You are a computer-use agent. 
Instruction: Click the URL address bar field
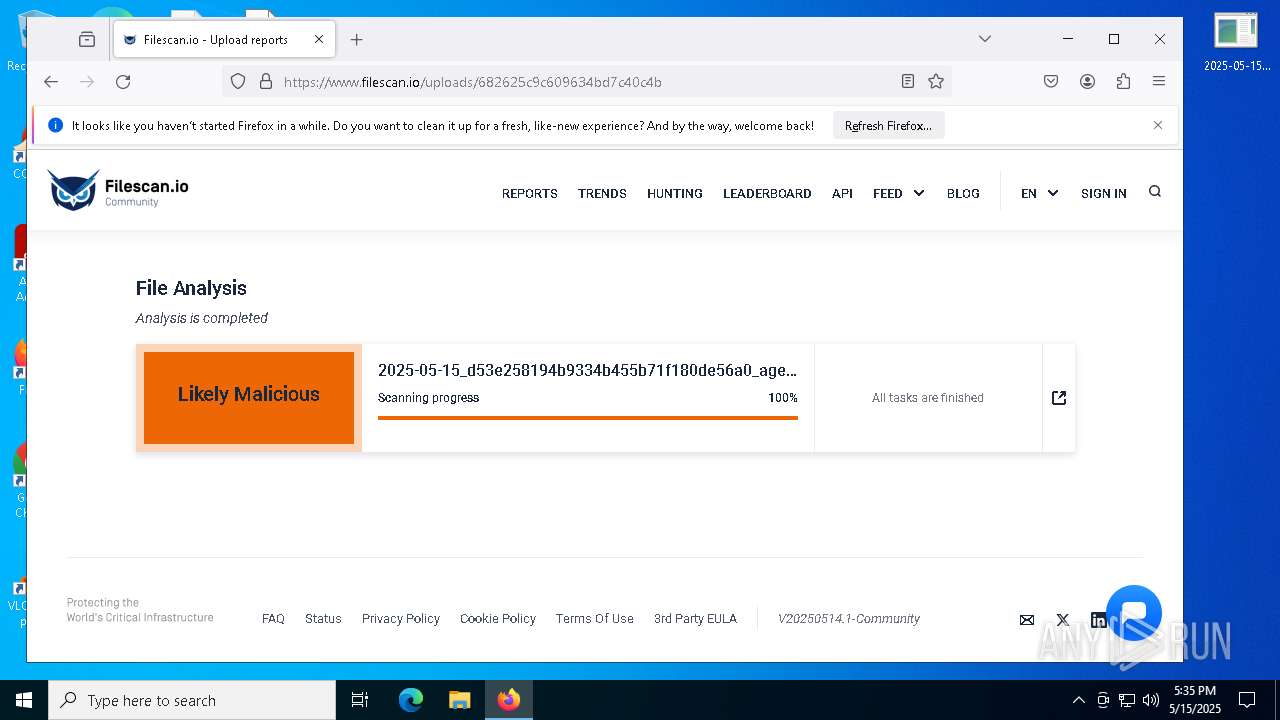click(x=585, y=82)
